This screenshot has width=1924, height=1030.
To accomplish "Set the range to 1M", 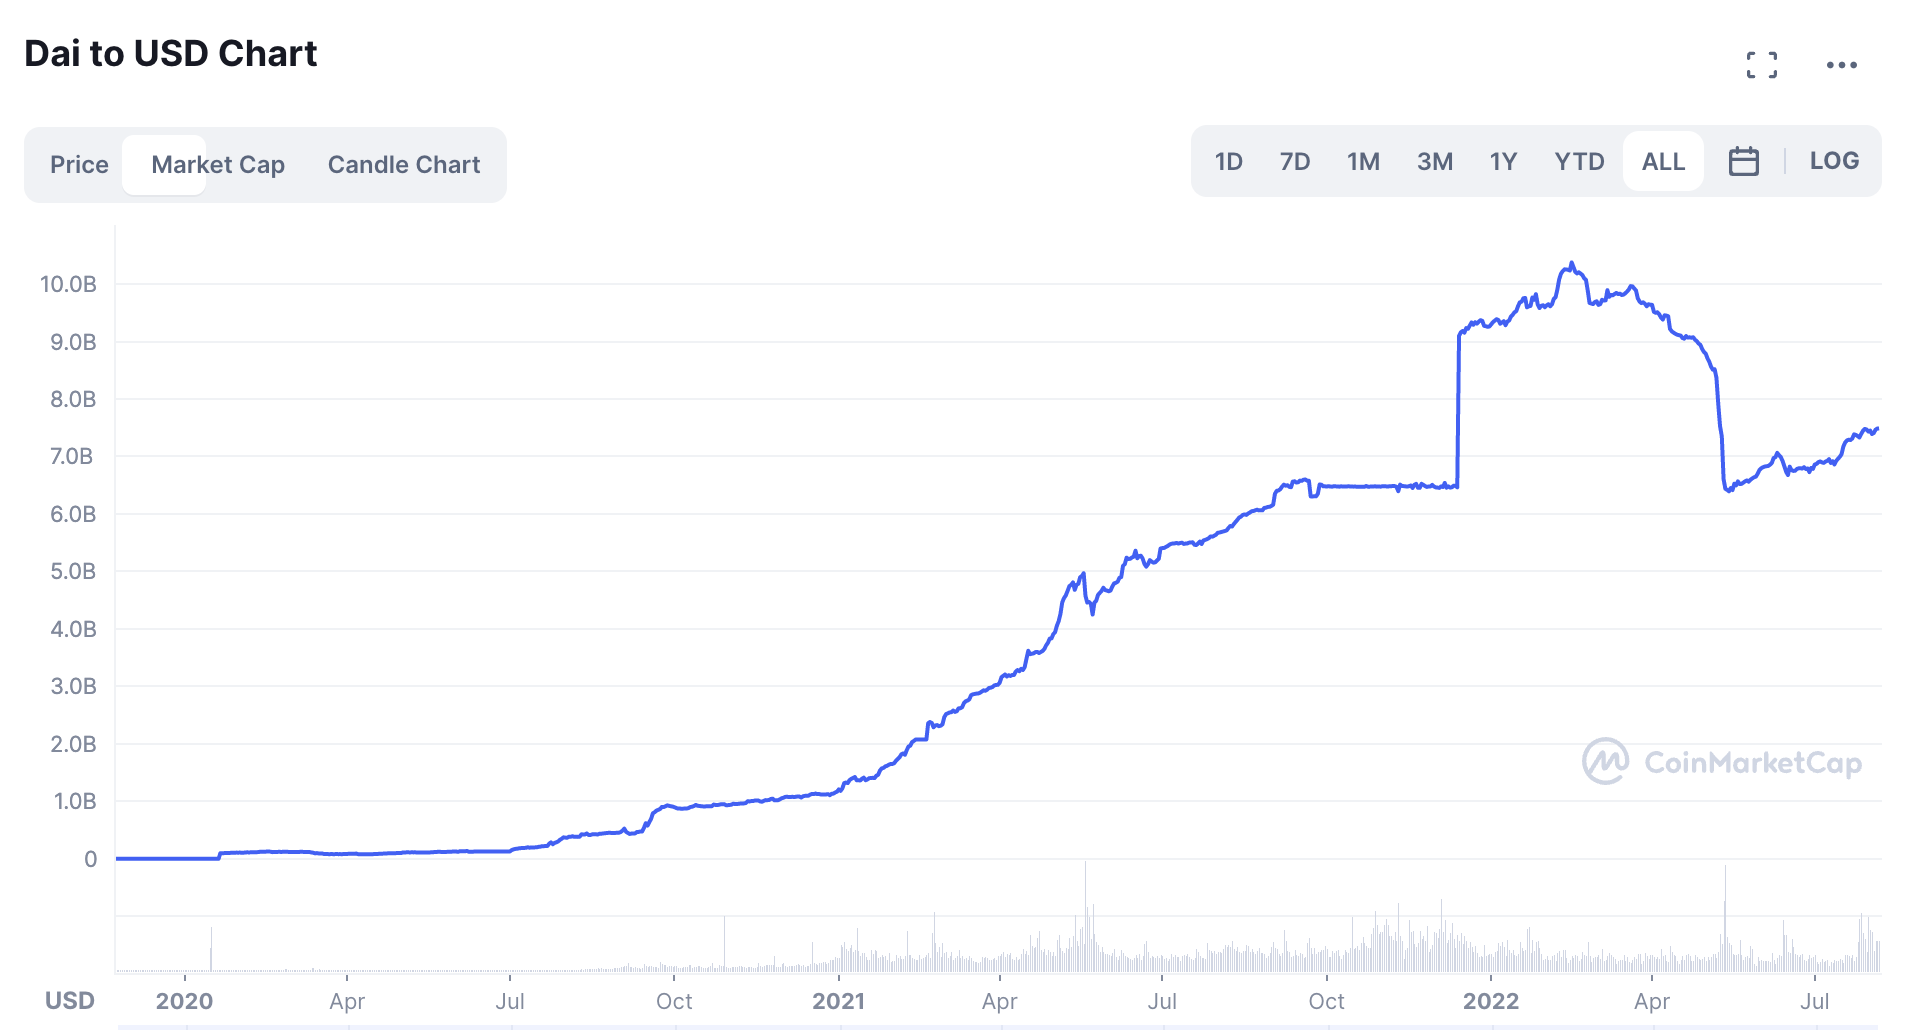I will (x=1363, y=161).
